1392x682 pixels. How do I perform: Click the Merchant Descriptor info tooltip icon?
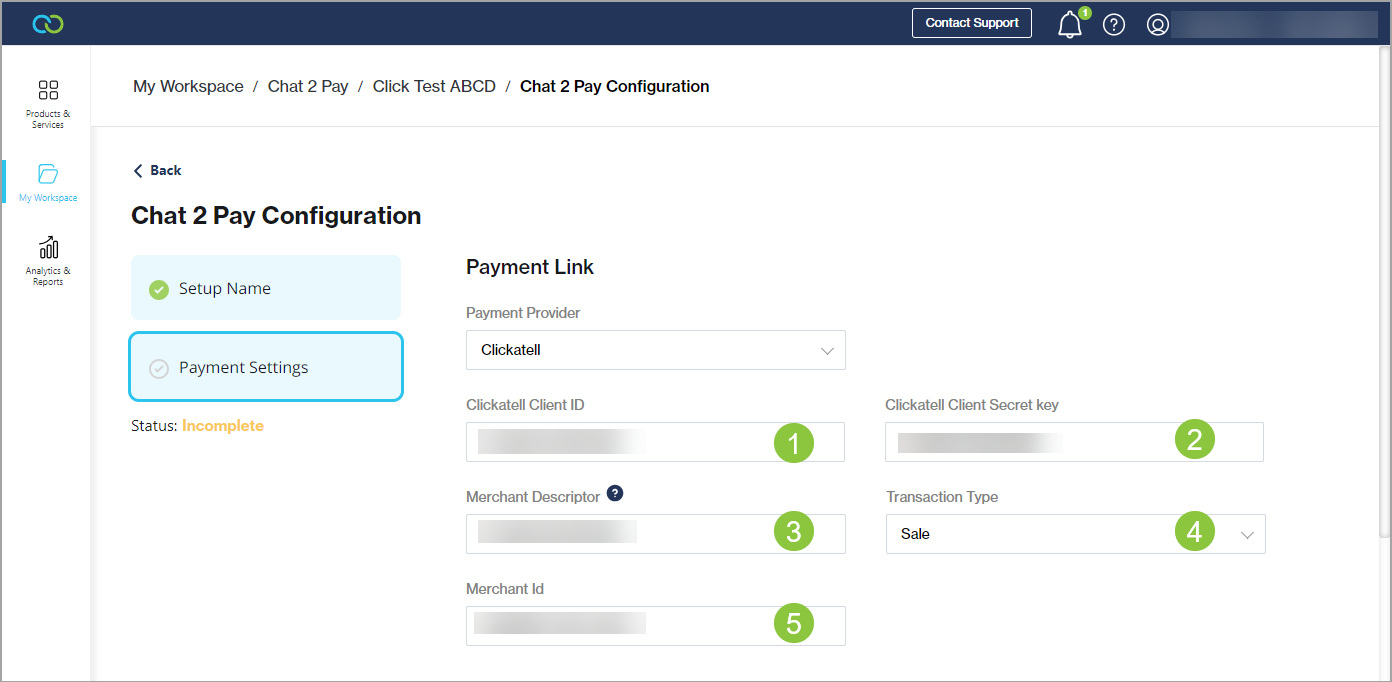(x=615, y=493)
